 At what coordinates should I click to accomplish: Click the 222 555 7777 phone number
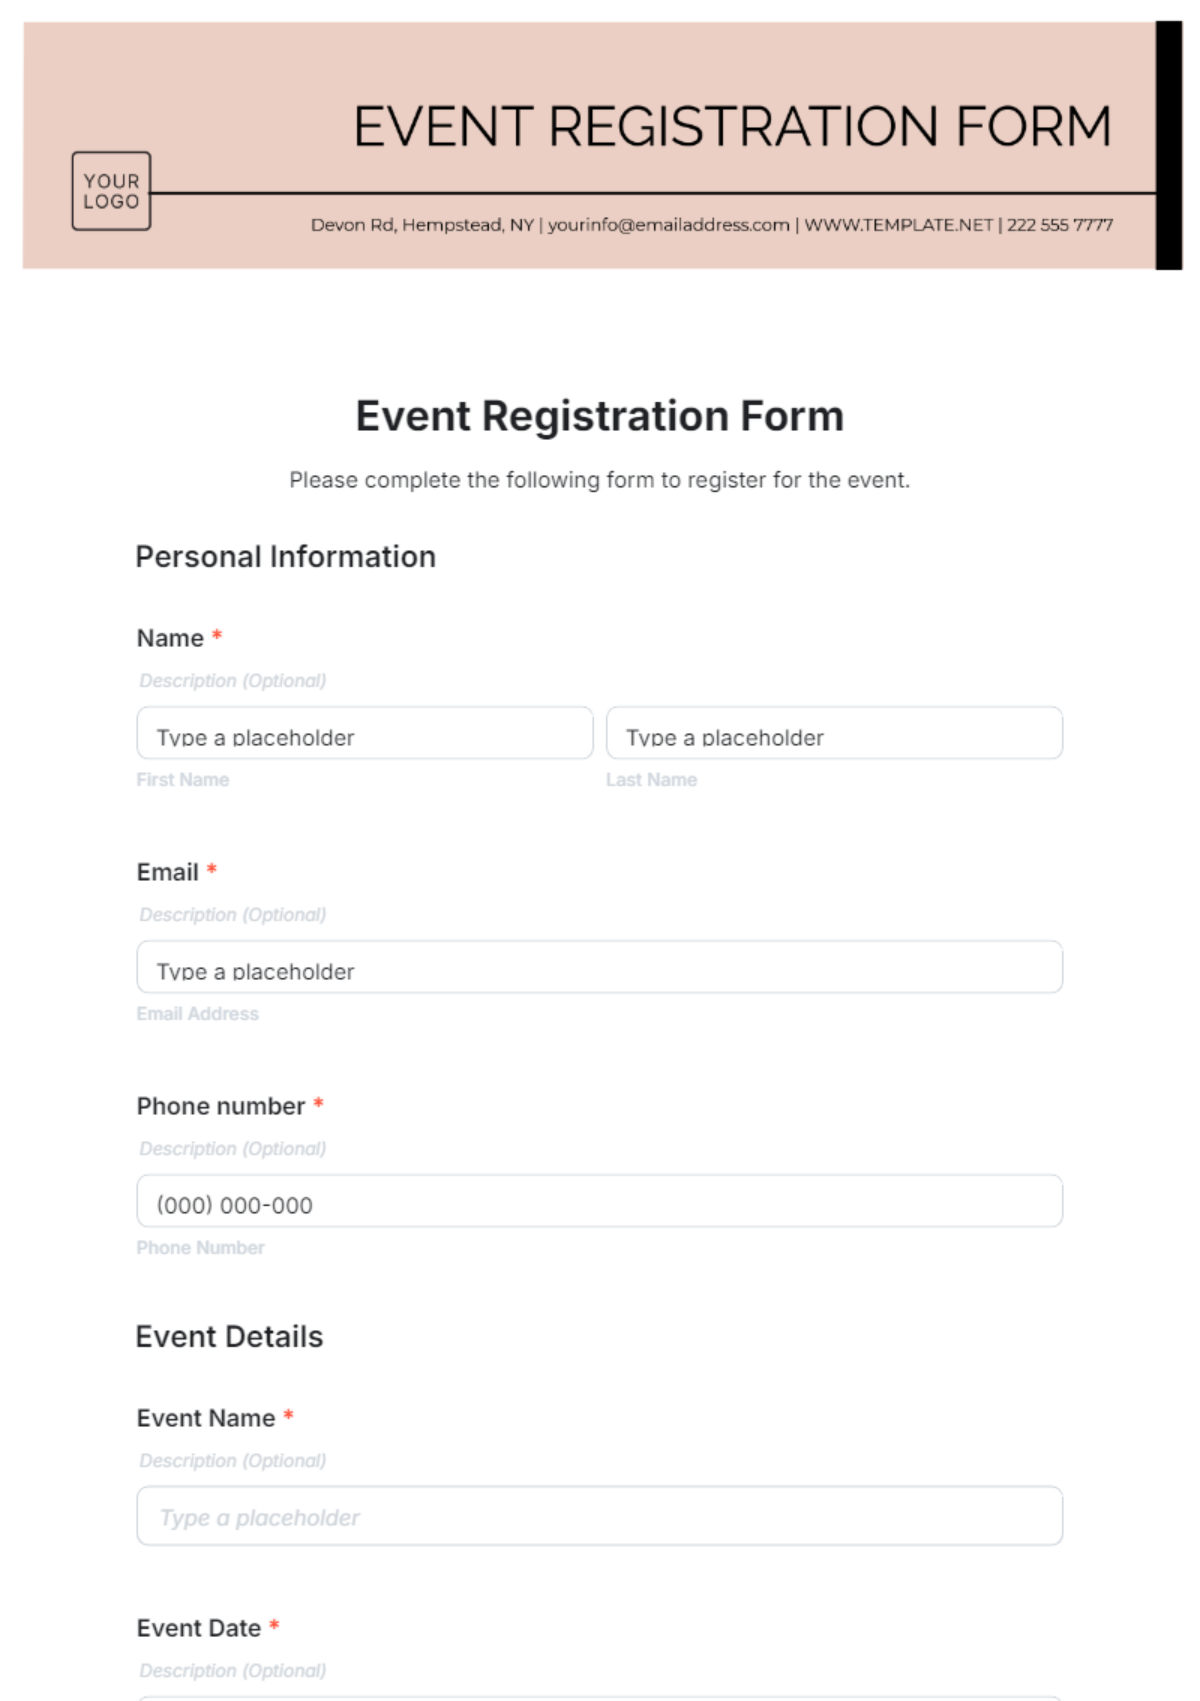point(1060,225)
